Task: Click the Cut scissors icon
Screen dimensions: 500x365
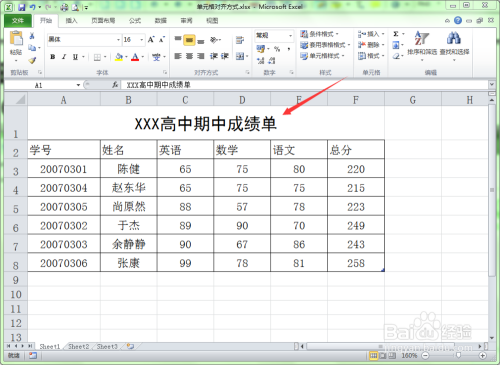Action: click(x=32, y=36)
